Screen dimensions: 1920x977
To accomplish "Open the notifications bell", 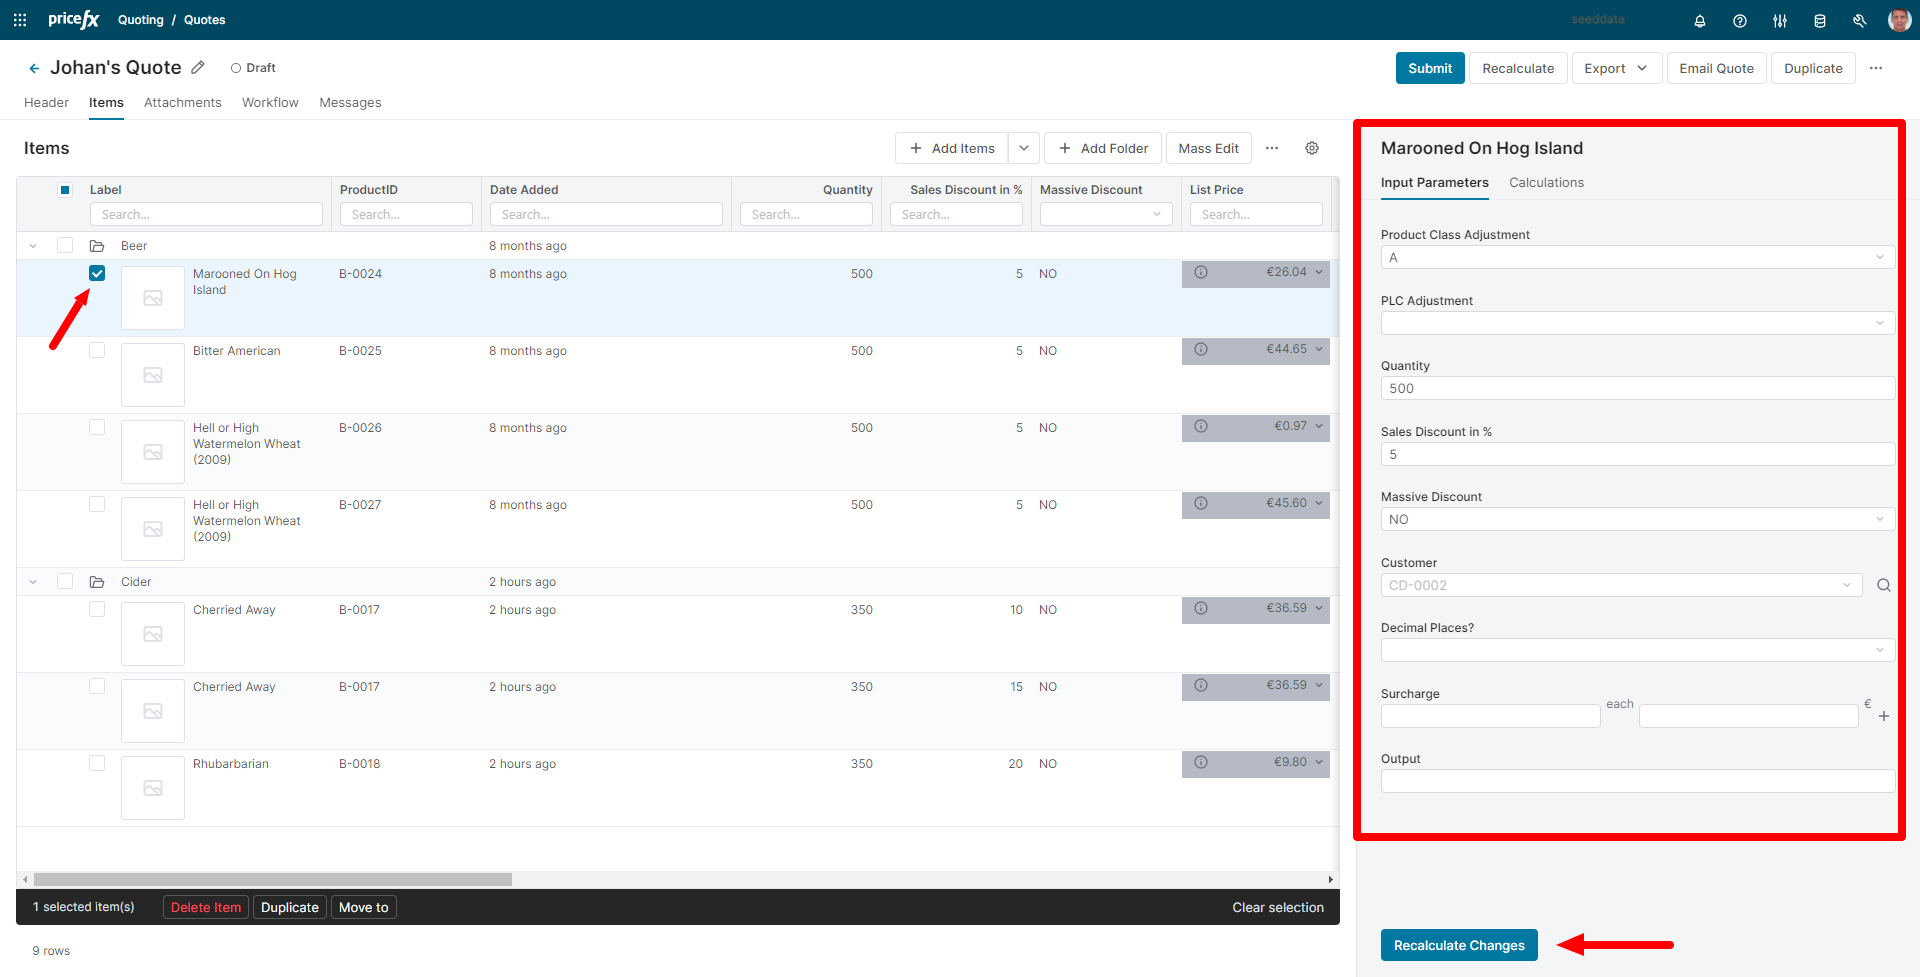I will click(1699, 21).
